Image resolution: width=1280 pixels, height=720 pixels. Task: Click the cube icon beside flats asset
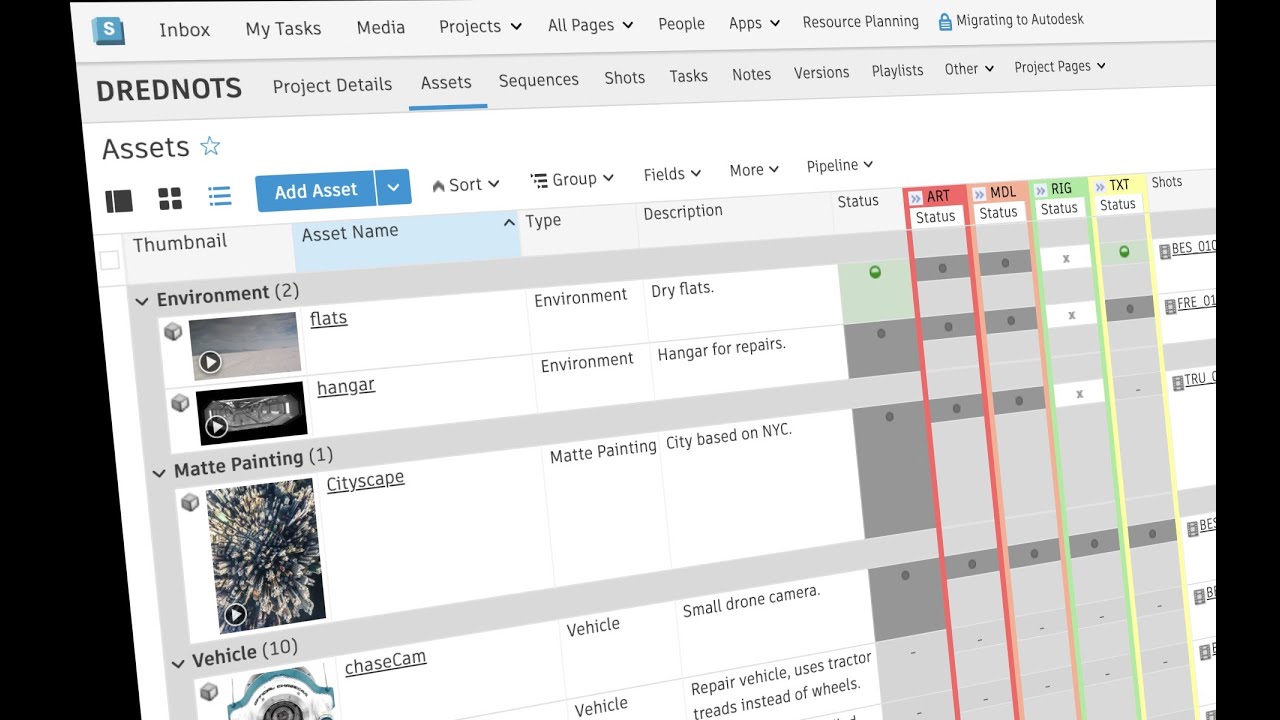click(x=172, y=331)
